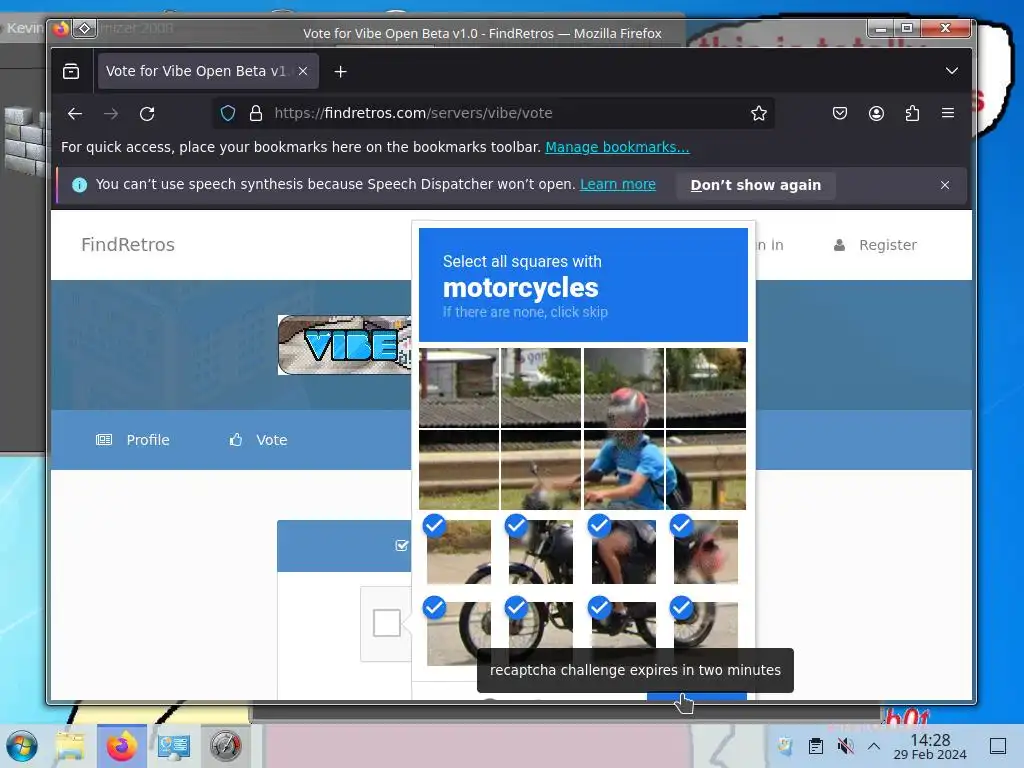1024x768 pixels.
Task: Deselect the checked tile with the red taillight
Action: pyautogui.click(x=706, y=552)
